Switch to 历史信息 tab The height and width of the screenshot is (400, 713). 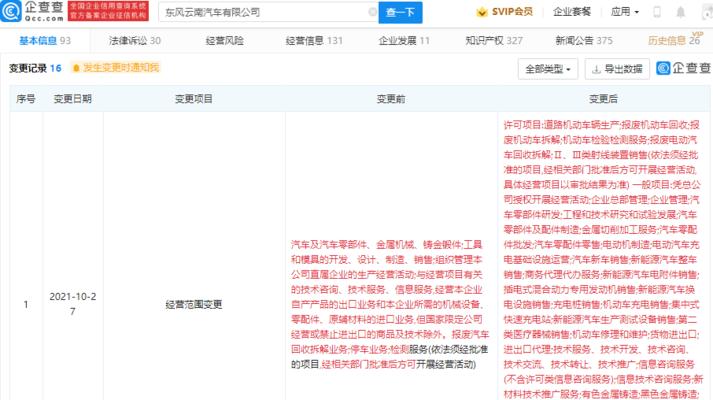tap(674, 40)
